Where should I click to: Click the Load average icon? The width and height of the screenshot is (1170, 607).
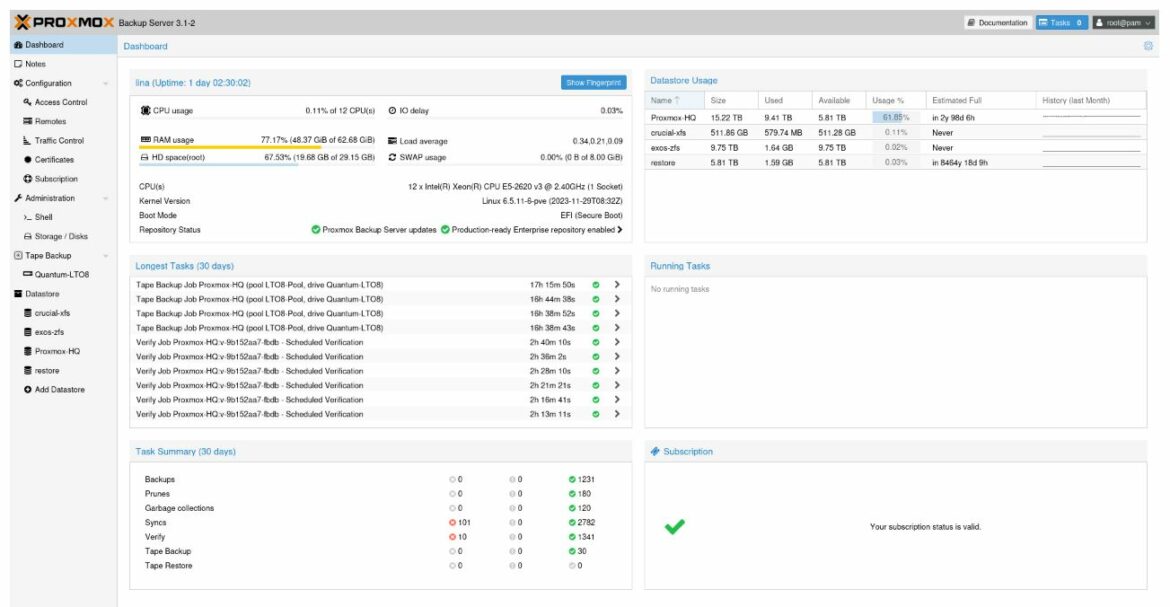pos(392,141)
